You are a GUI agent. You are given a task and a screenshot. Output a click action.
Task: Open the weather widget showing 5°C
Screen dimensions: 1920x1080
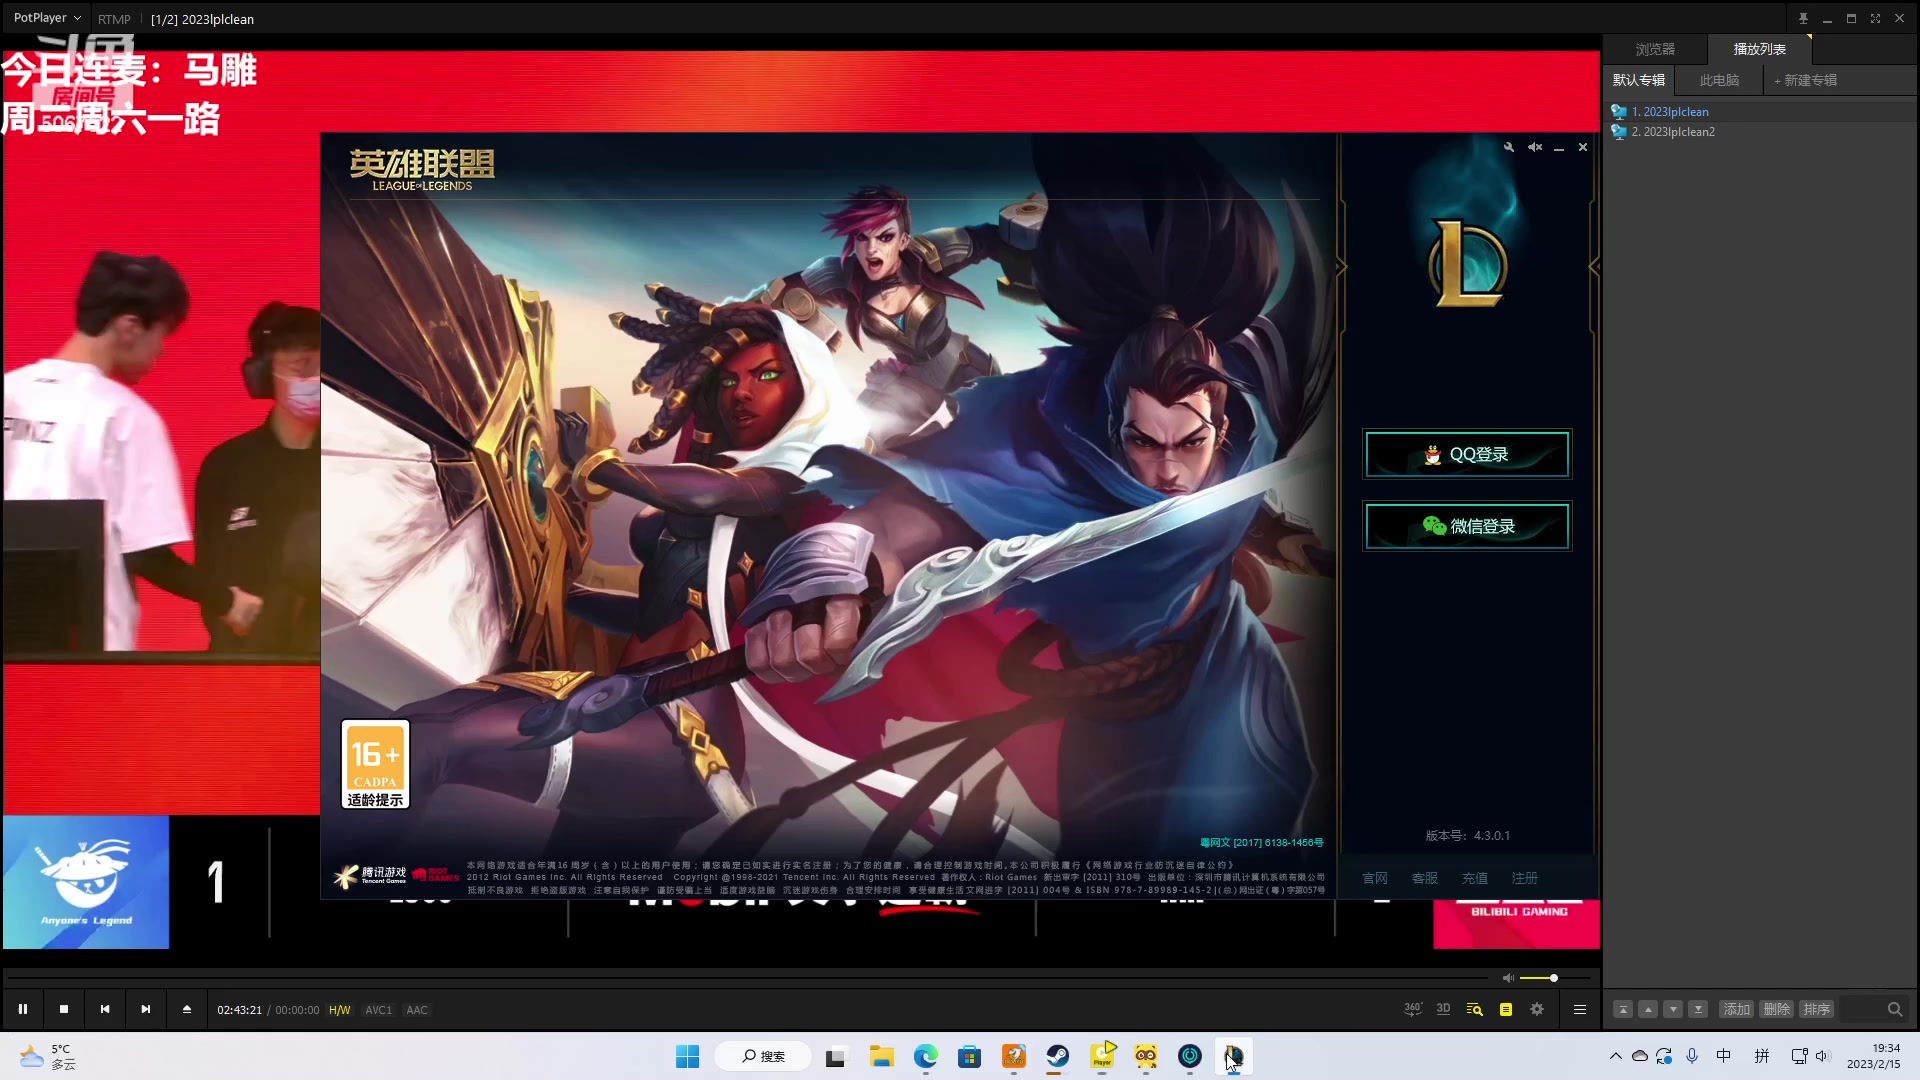[x=48, y=1056]
